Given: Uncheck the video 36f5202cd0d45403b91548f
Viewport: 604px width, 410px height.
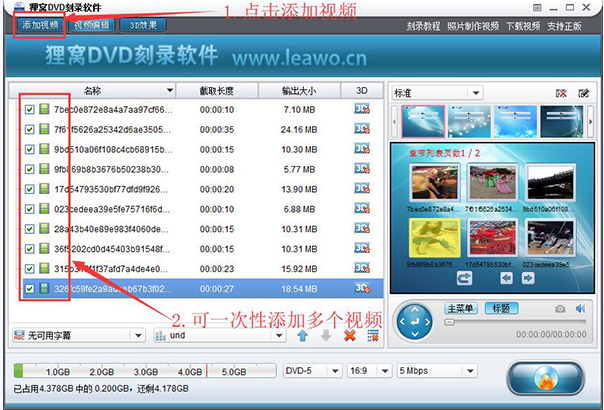Looking at the screenshot, I should (30, 249).
